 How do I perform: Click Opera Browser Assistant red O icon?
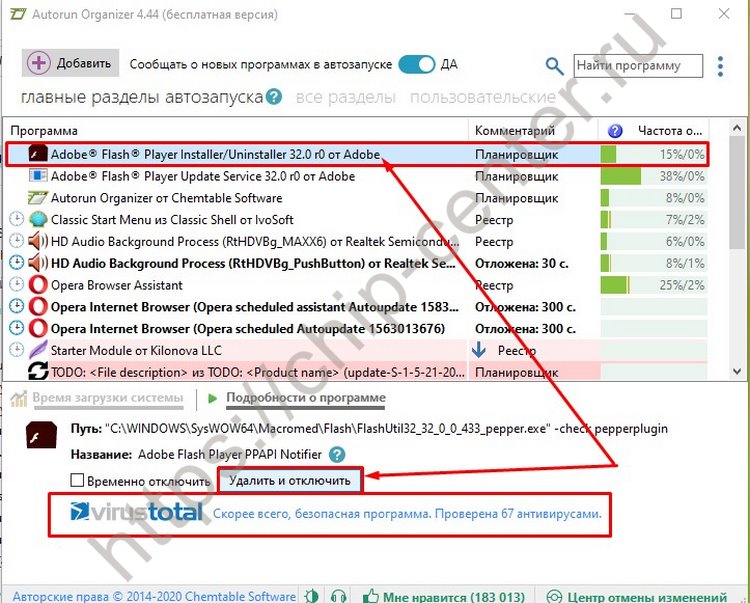[x=38, y=285]
